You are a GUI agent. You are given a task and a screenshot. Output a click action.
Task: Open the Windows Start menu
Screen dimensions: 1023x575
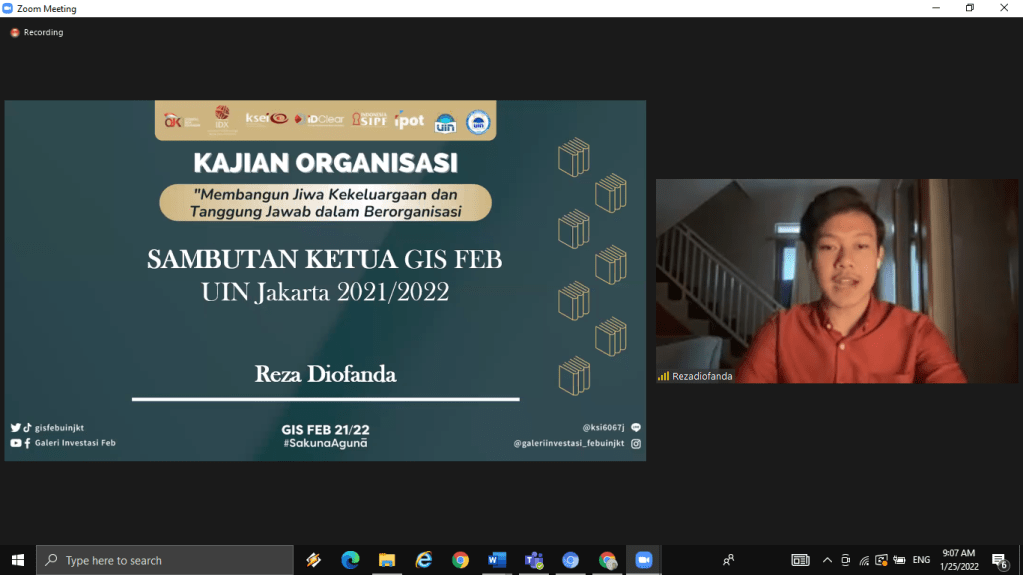point(18,560)
